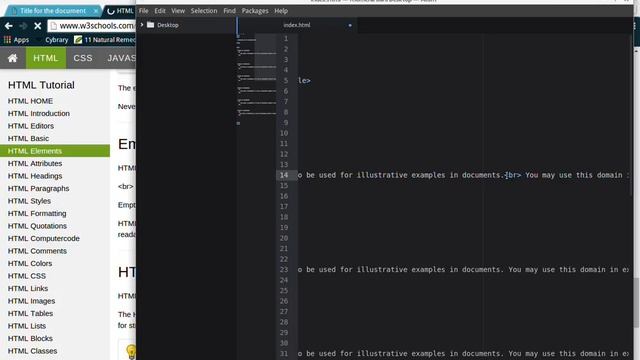The image size is (640, 360).
Task: Open HTML Headings in the sidebar
Action: pyautogui.click(x=35, y=176)
